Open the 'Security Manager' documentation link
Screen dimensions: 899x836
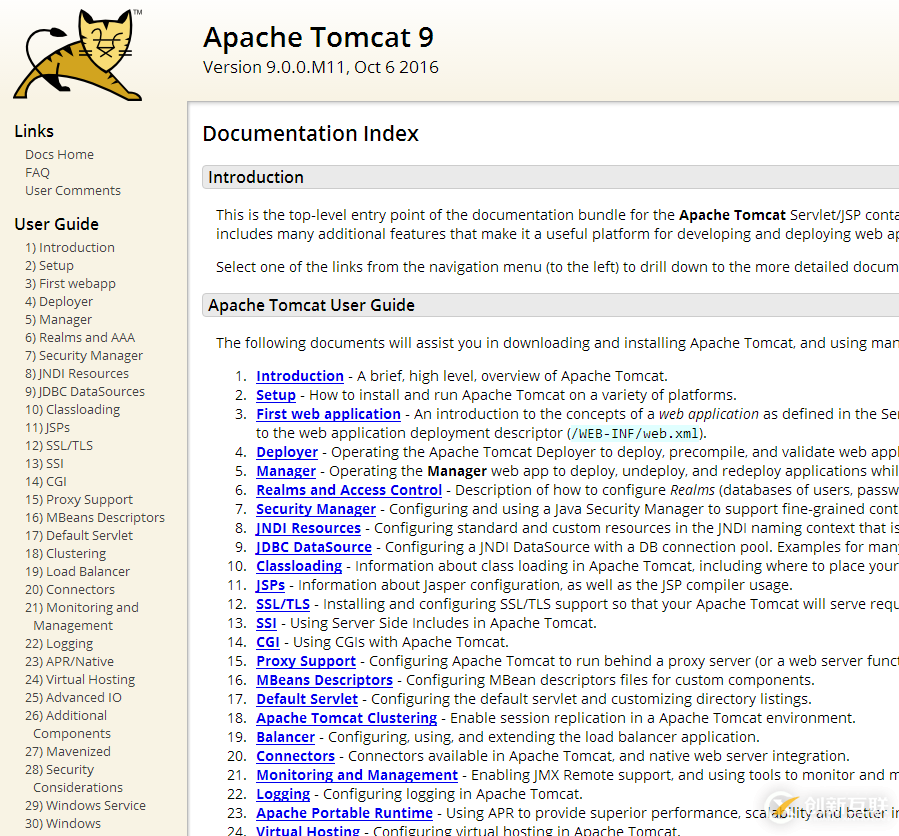pyautogui.click(x=315, y=509)
